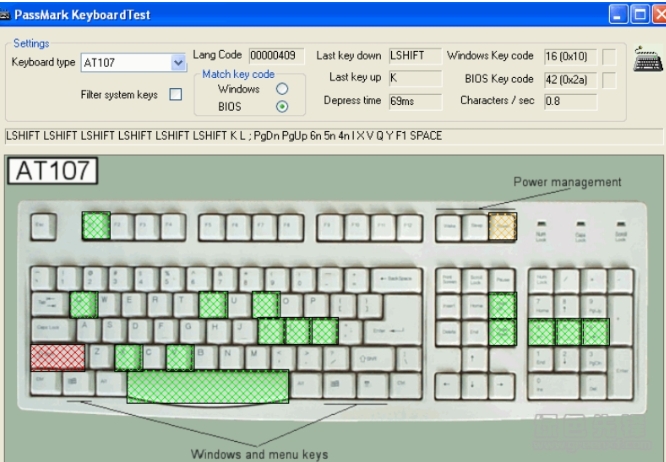Click the PassMark app icon in title bar
The height and width of the screenshot is (462, 666).
click(x=5, y=15)
